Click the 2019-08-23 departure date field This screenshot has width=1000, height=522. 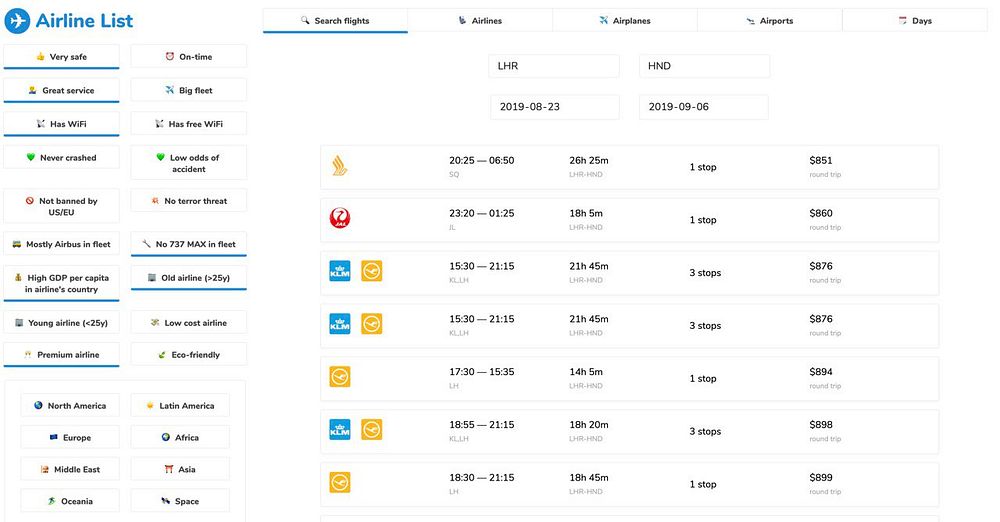(x=554, y=107)
